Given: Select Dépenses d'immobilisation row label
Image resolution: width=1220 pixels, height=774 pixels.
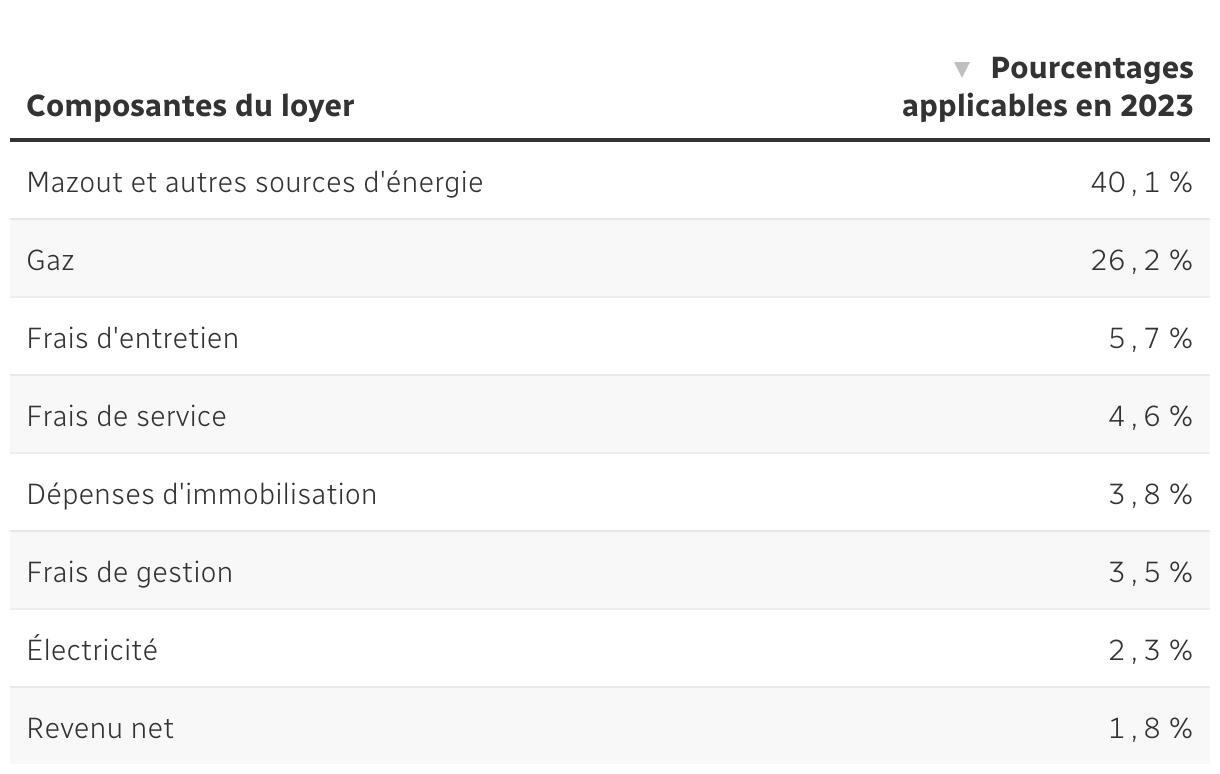Looking at the screenshot, I should pos(202,494).
